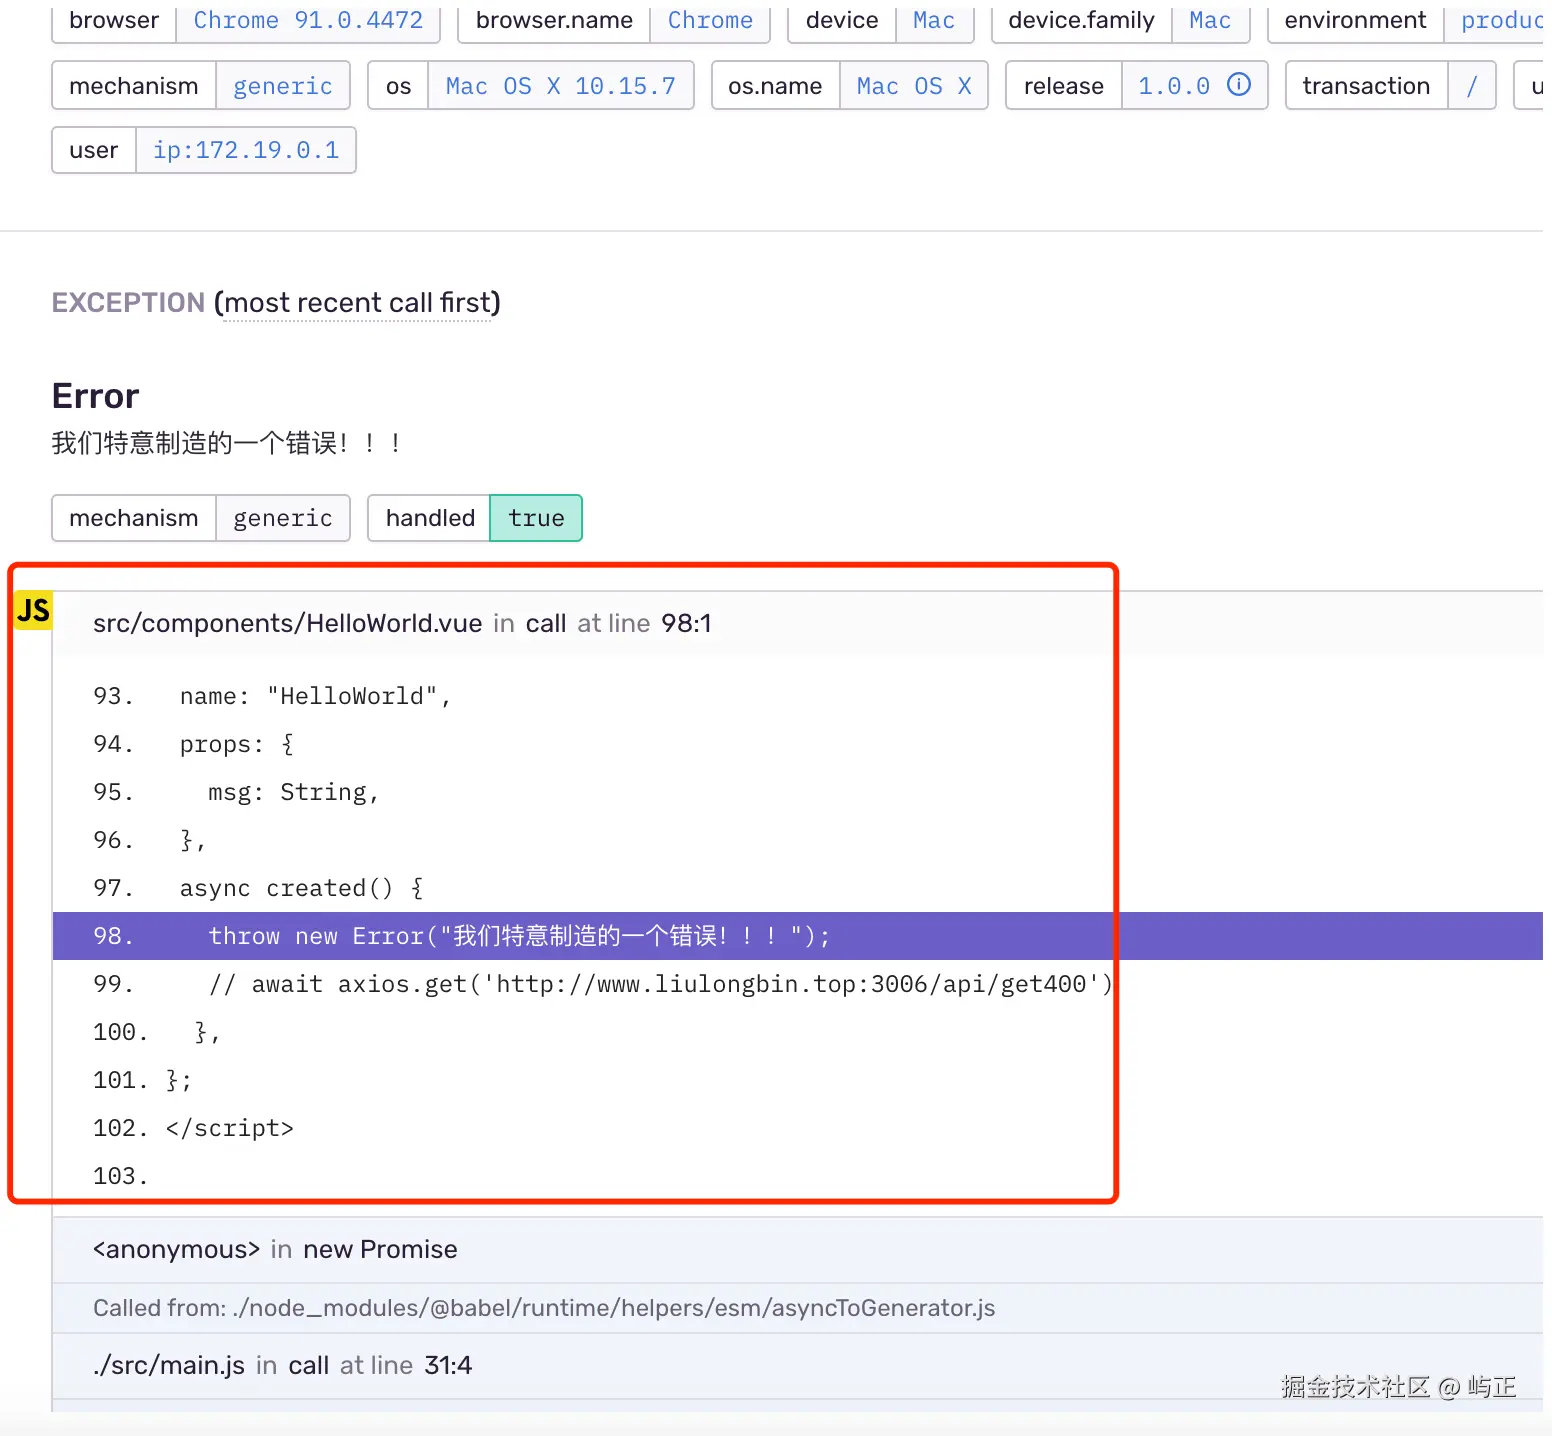
Task: Open the Chrome 91.0.4472 browser tag value
Action: 308,20
